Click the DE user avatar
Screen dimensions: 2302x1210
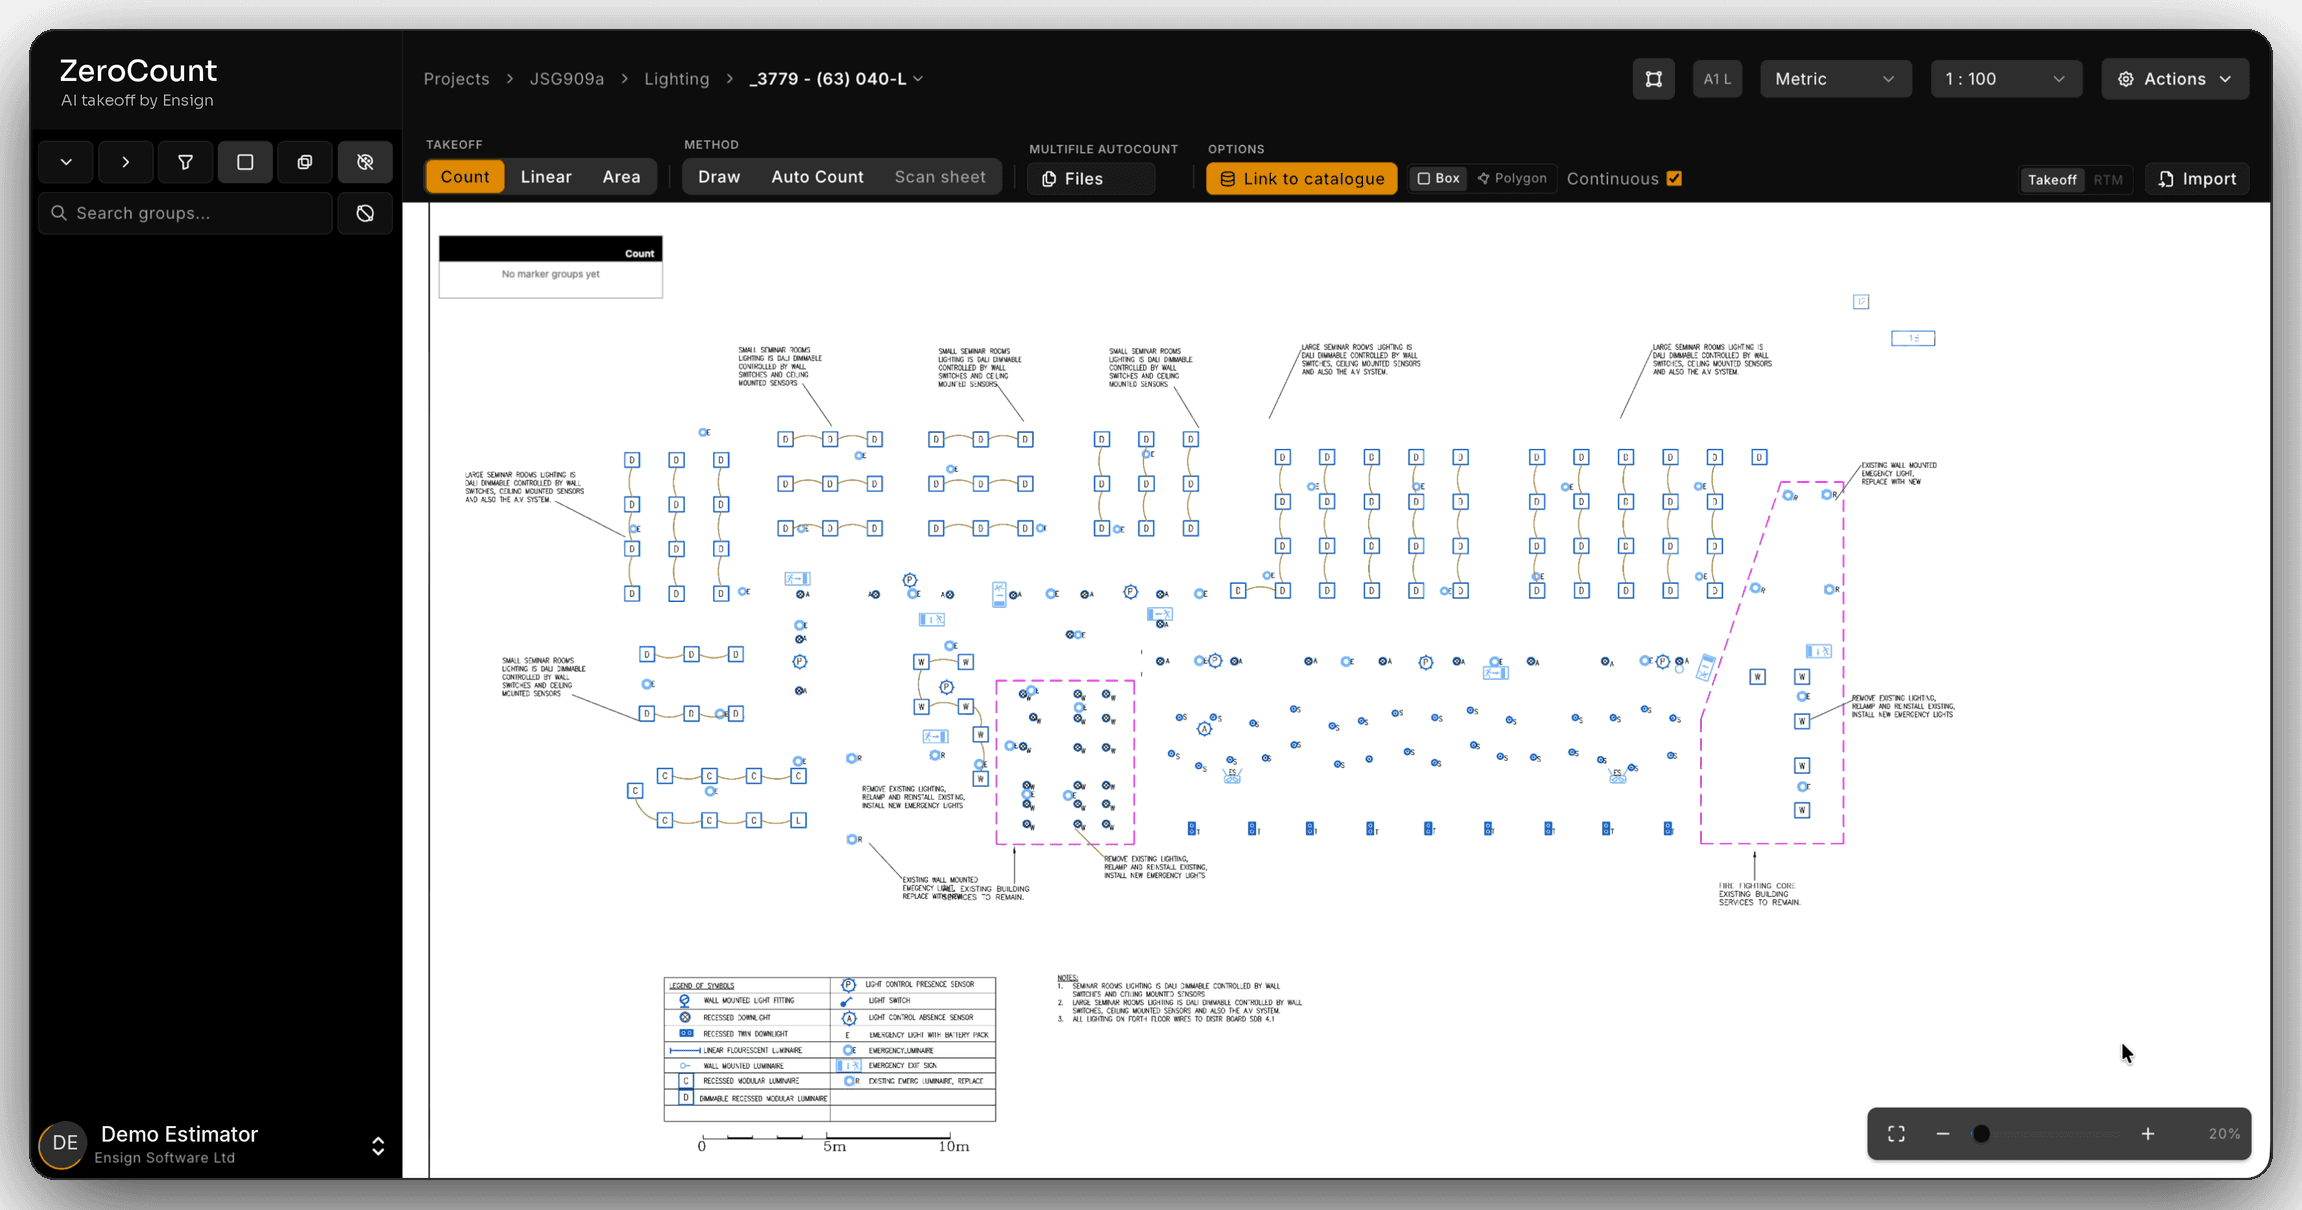(65, 1143)
